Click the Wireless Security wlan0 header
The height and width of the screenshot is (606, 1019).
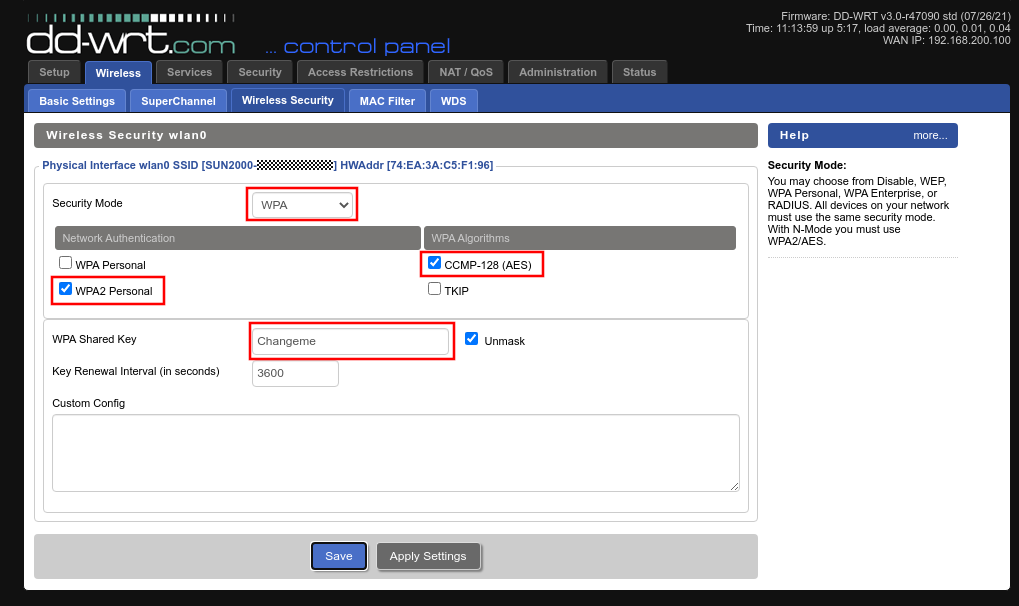click(396, 135)
